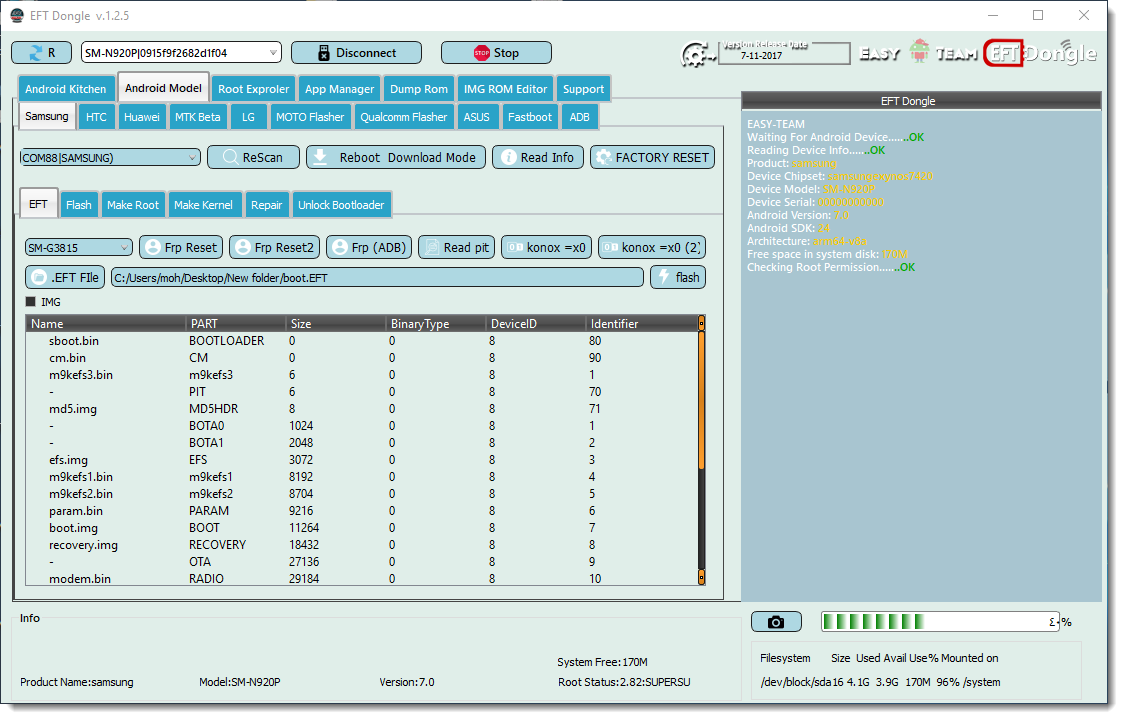Select the MTK Beta tab
This screenshot has width=1123, height=719.
pyautogui.click(x=198, y=117)
